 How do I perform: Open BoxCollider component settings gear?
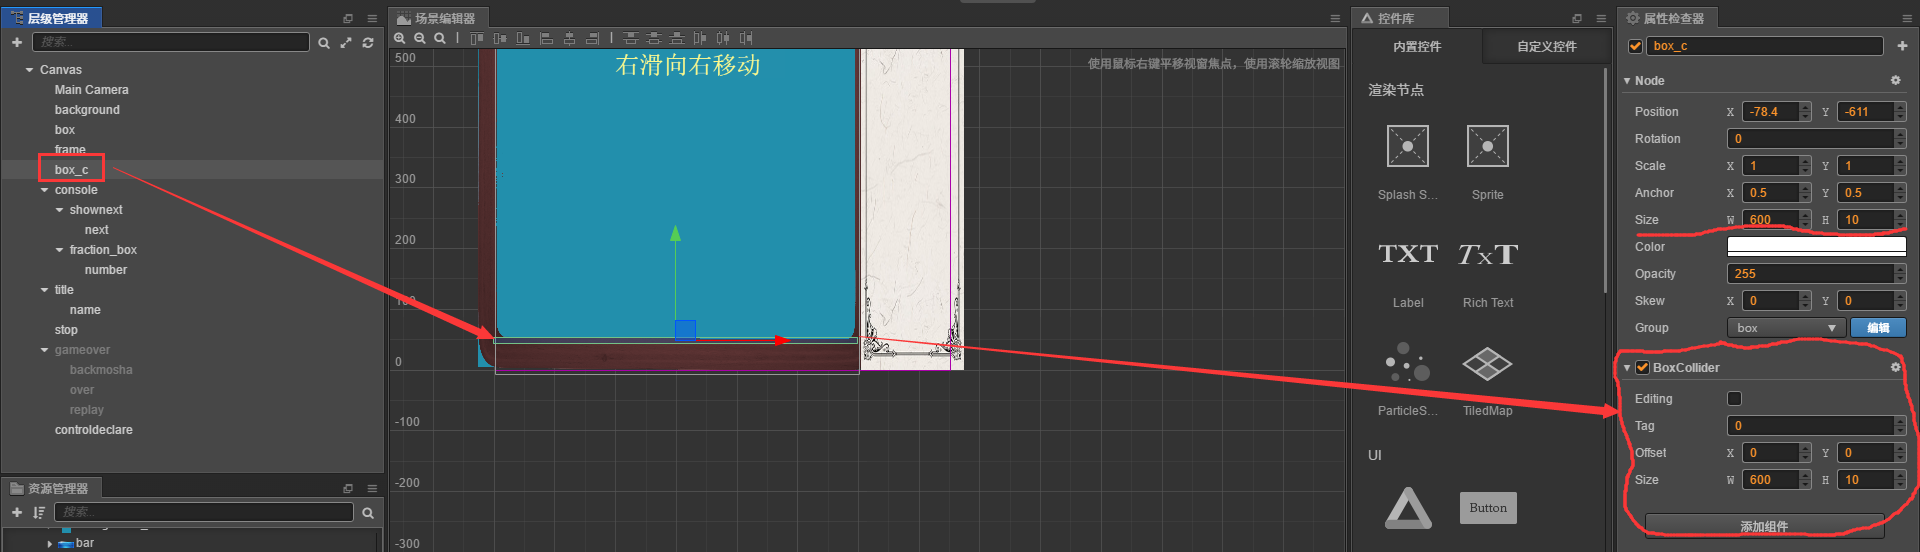click(1895, 367)
